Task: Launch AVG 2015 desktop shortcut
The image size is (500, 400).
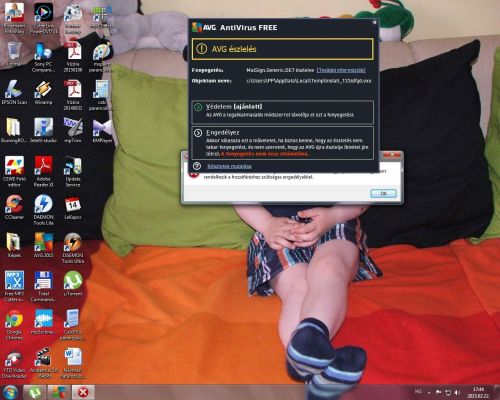Action: pyautogui.click(x=43, y=245)
